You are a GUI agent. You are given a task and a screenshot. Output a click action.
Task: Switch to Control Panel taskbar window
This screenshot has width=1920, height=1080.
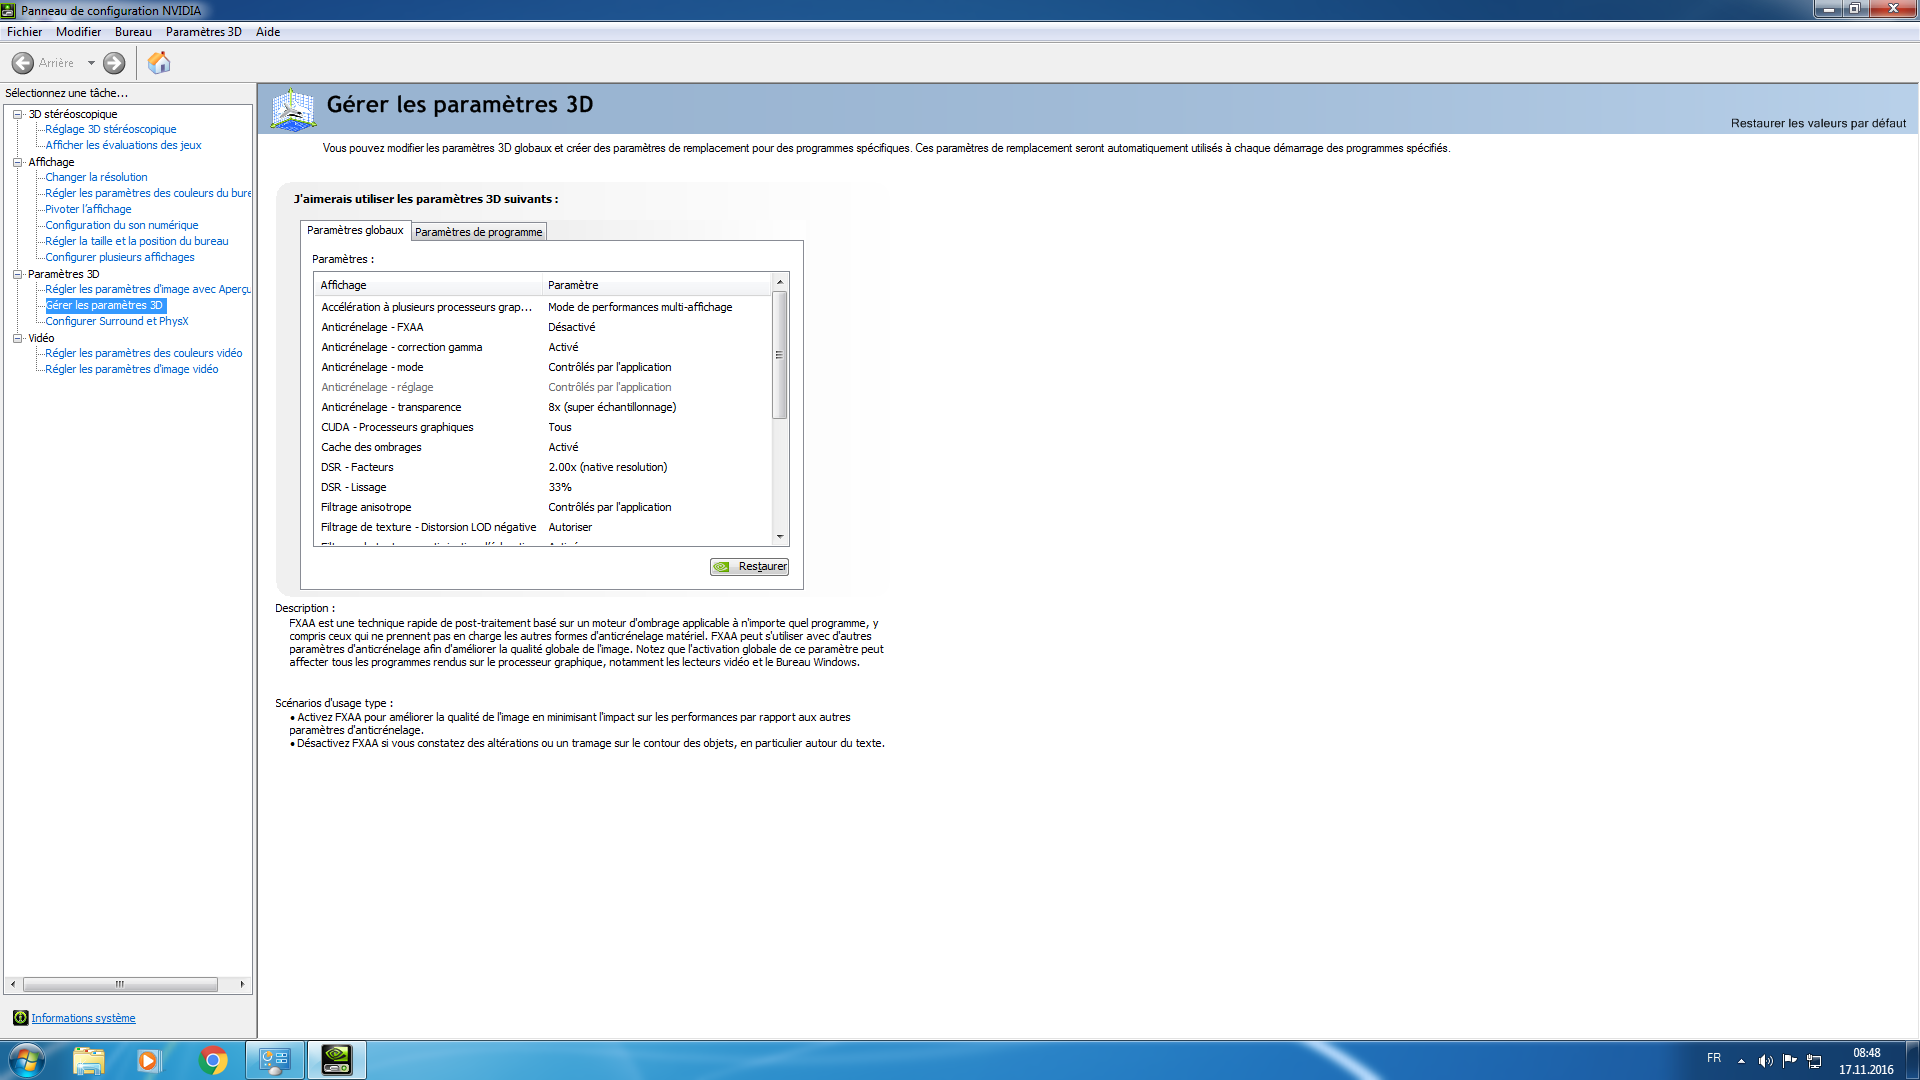pyautogui.click(x=275, y=1060)
